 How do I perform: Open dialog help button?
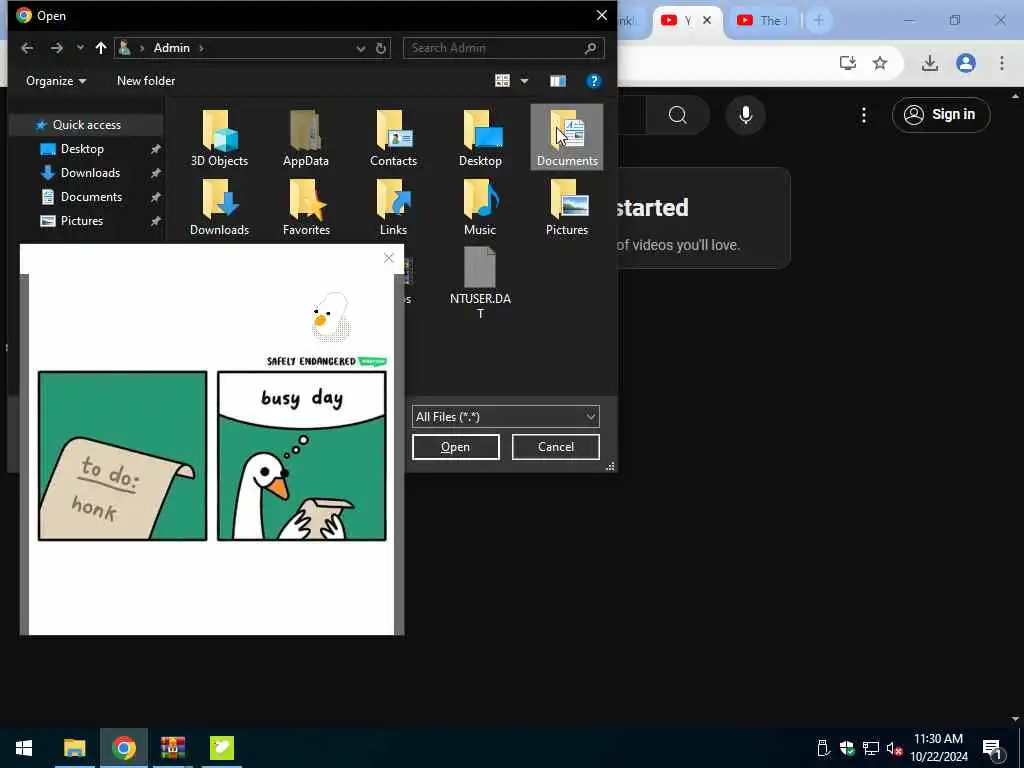pos(593,80)
